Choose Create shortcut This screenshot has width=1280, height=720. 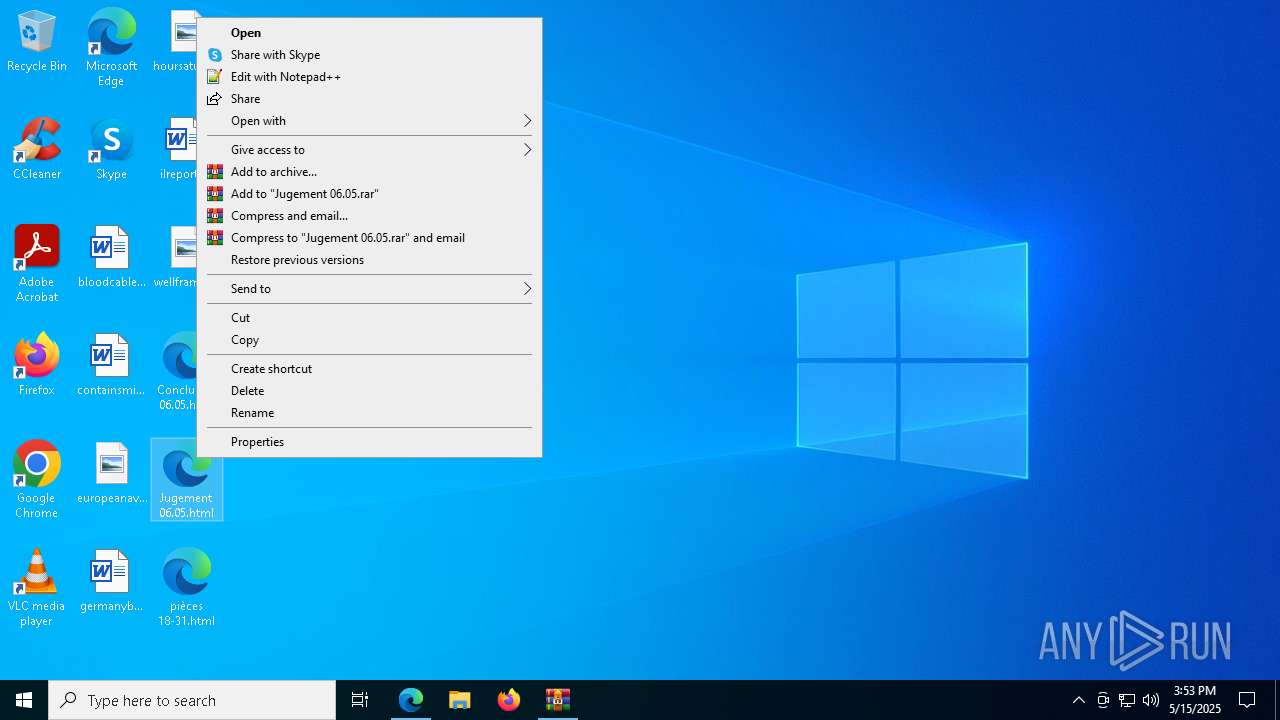pyautogui.click(x=369, y=369)
